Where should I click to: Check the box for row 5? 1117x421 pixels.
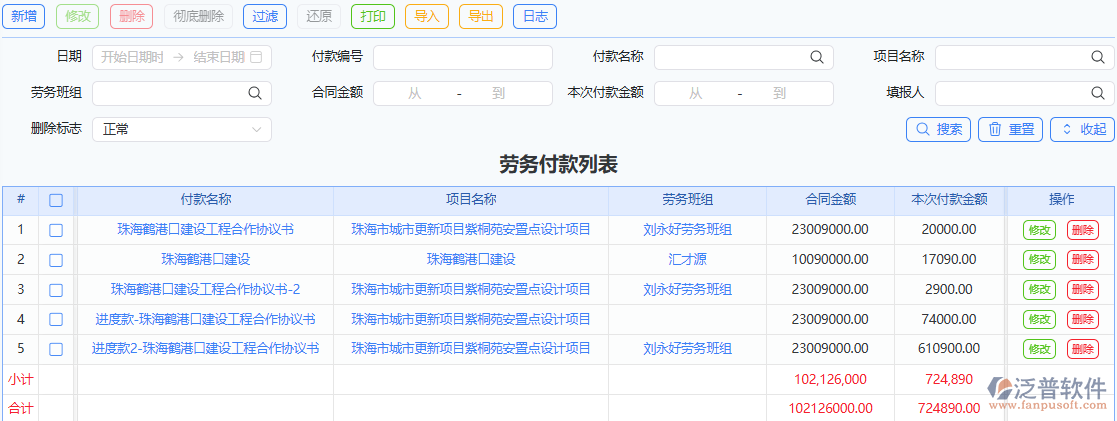coord(56,350)
